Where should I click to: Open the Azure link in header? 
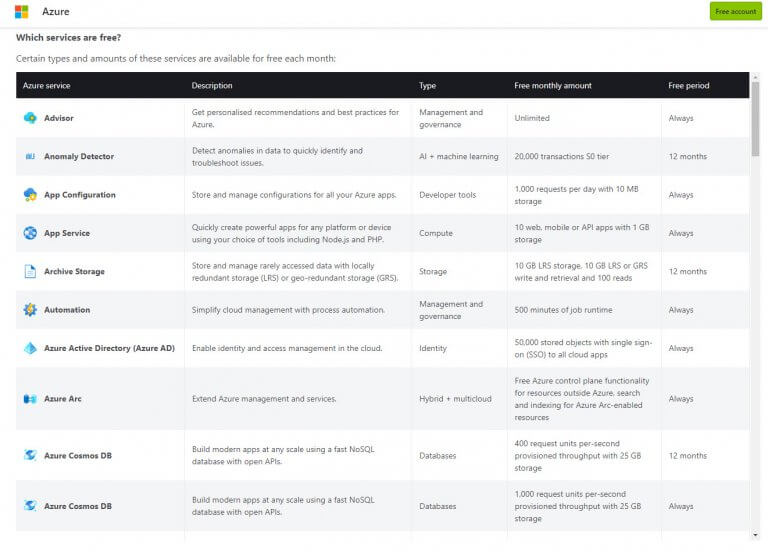(55, 12)
